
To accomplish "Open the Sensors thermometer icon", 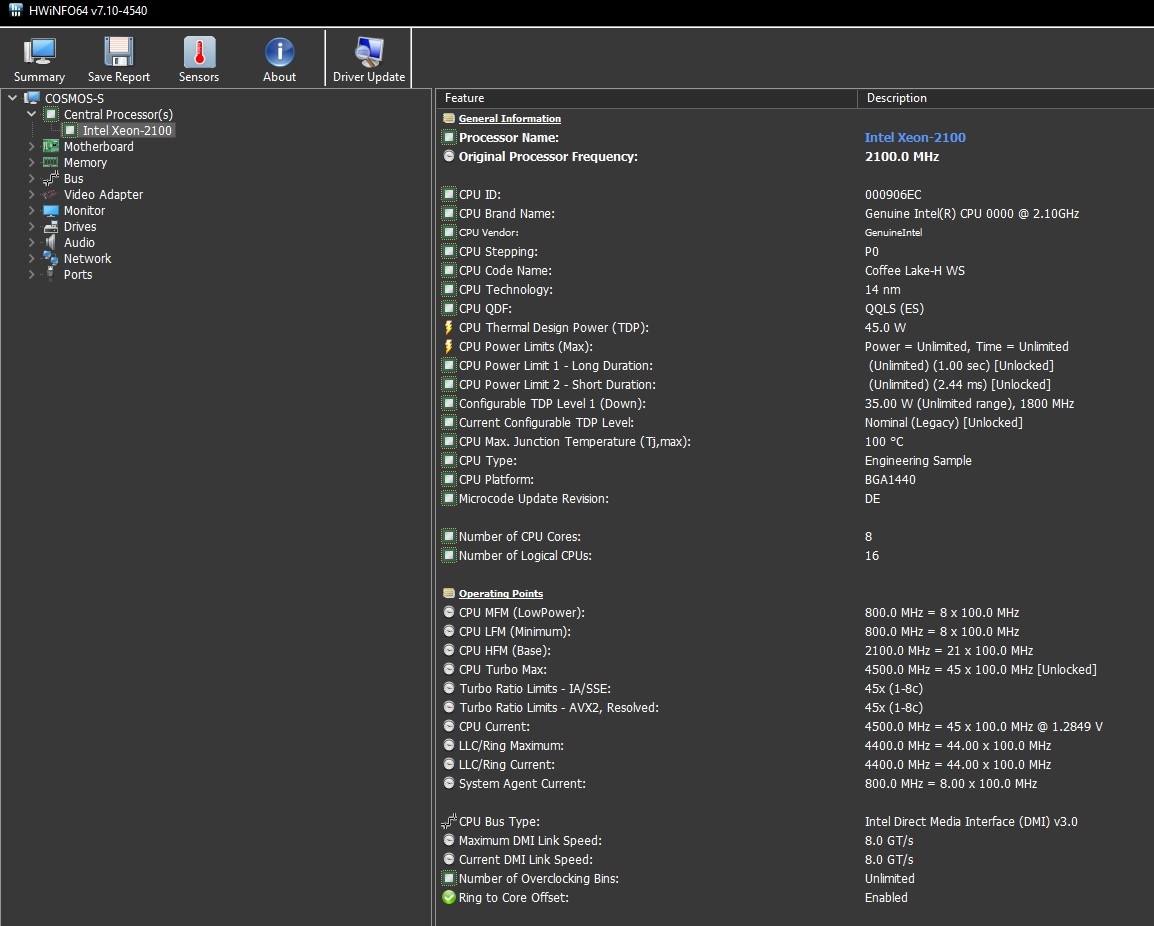I will pyautogui.click(x=199, y=58).
